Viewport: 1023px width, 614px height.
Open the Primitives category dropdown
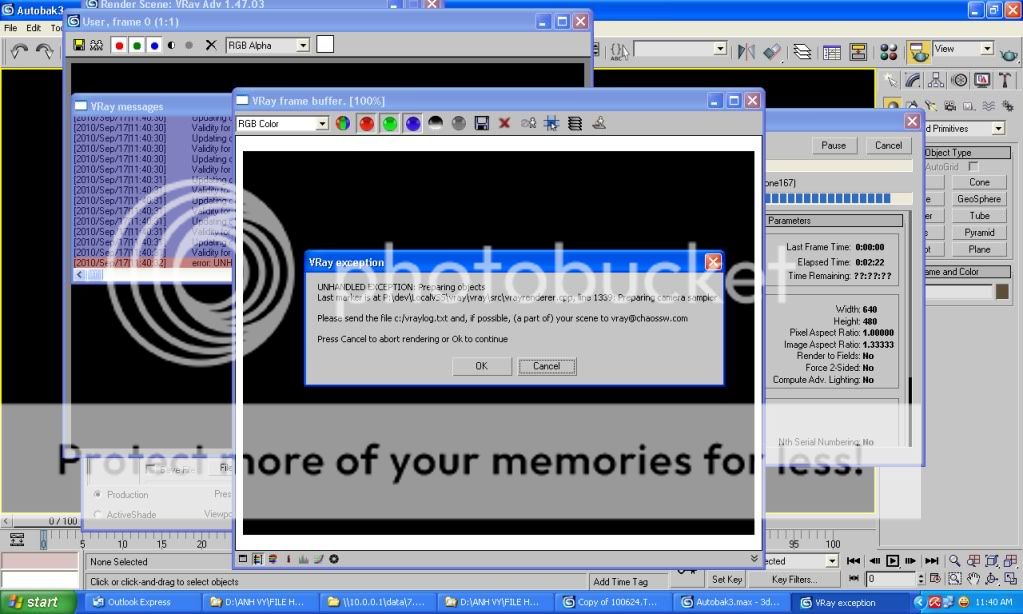pos(998,129)
